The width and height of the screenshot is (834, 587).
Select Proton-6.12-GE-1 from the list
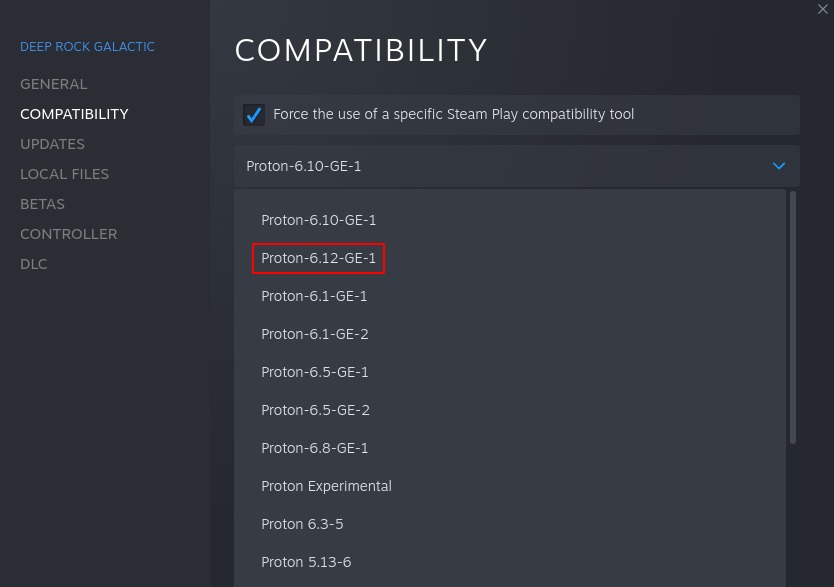318,258
